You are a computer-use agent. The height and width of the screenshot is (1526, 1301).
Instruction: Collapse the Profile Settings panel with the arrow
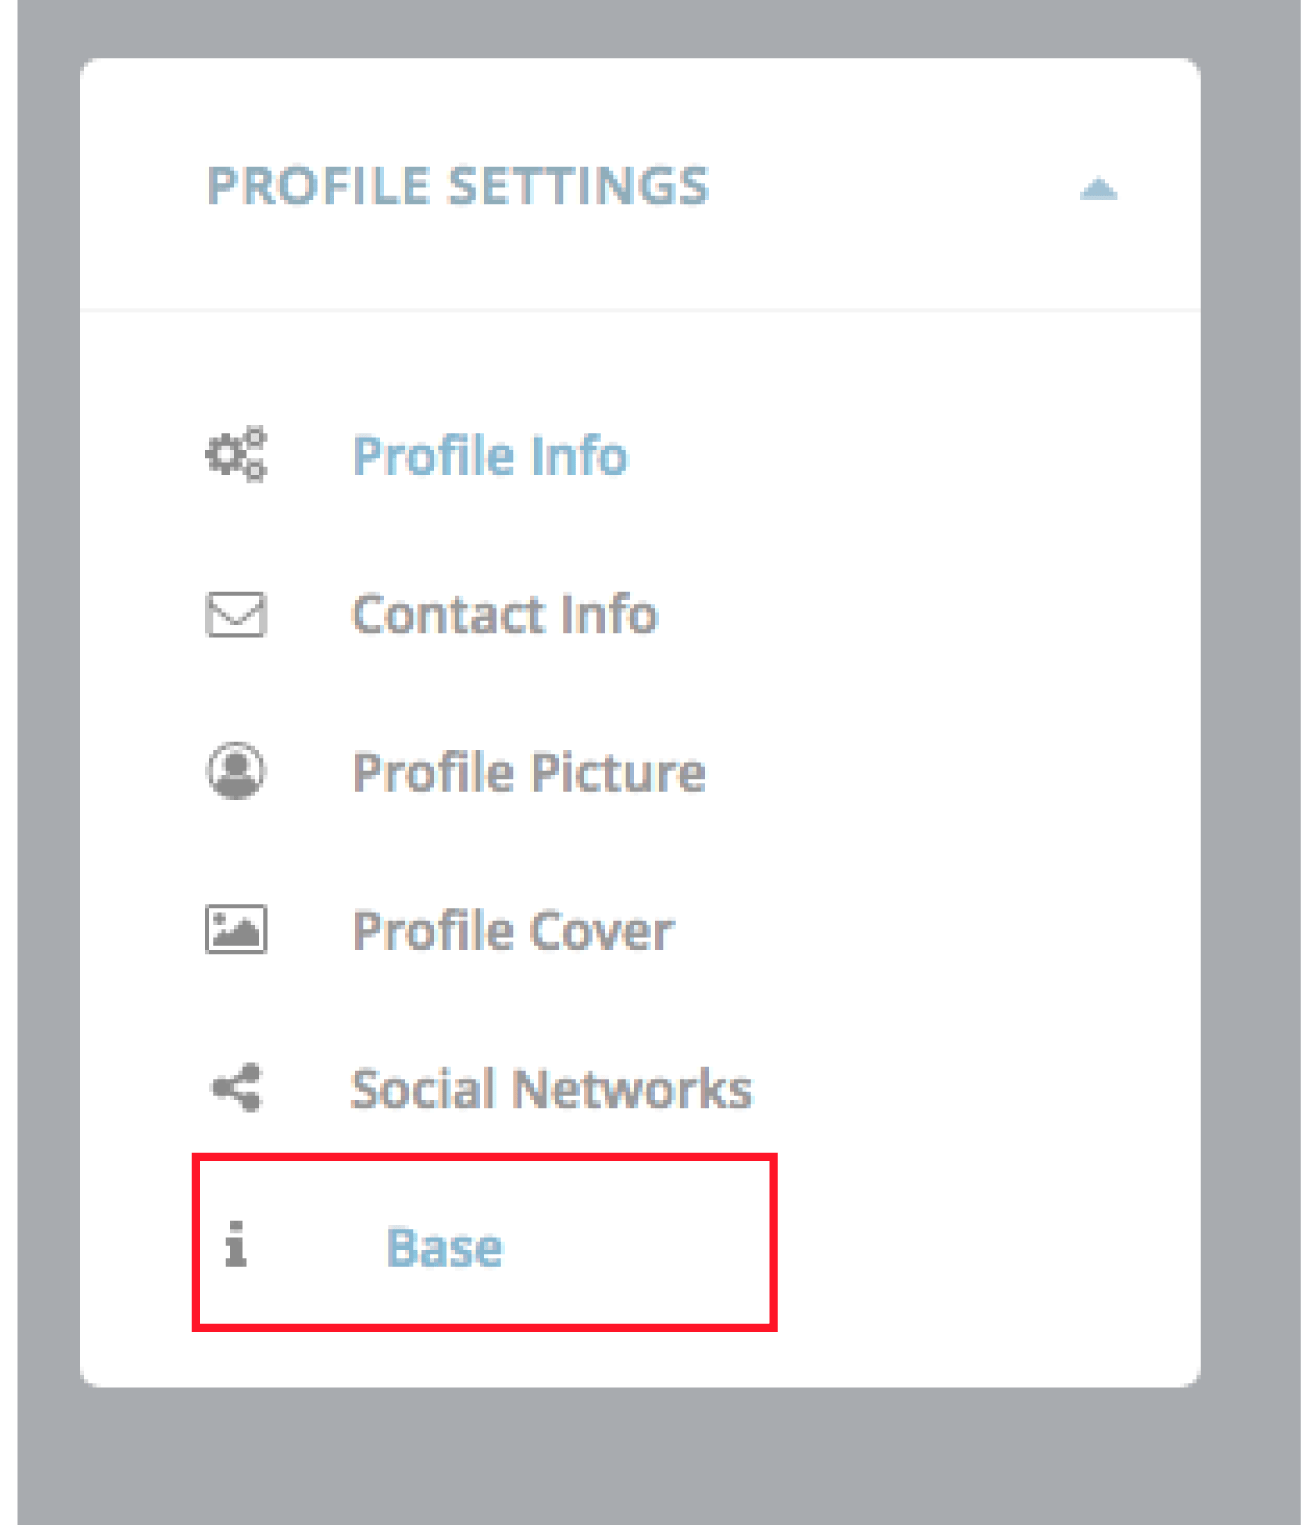(1098, 188)
